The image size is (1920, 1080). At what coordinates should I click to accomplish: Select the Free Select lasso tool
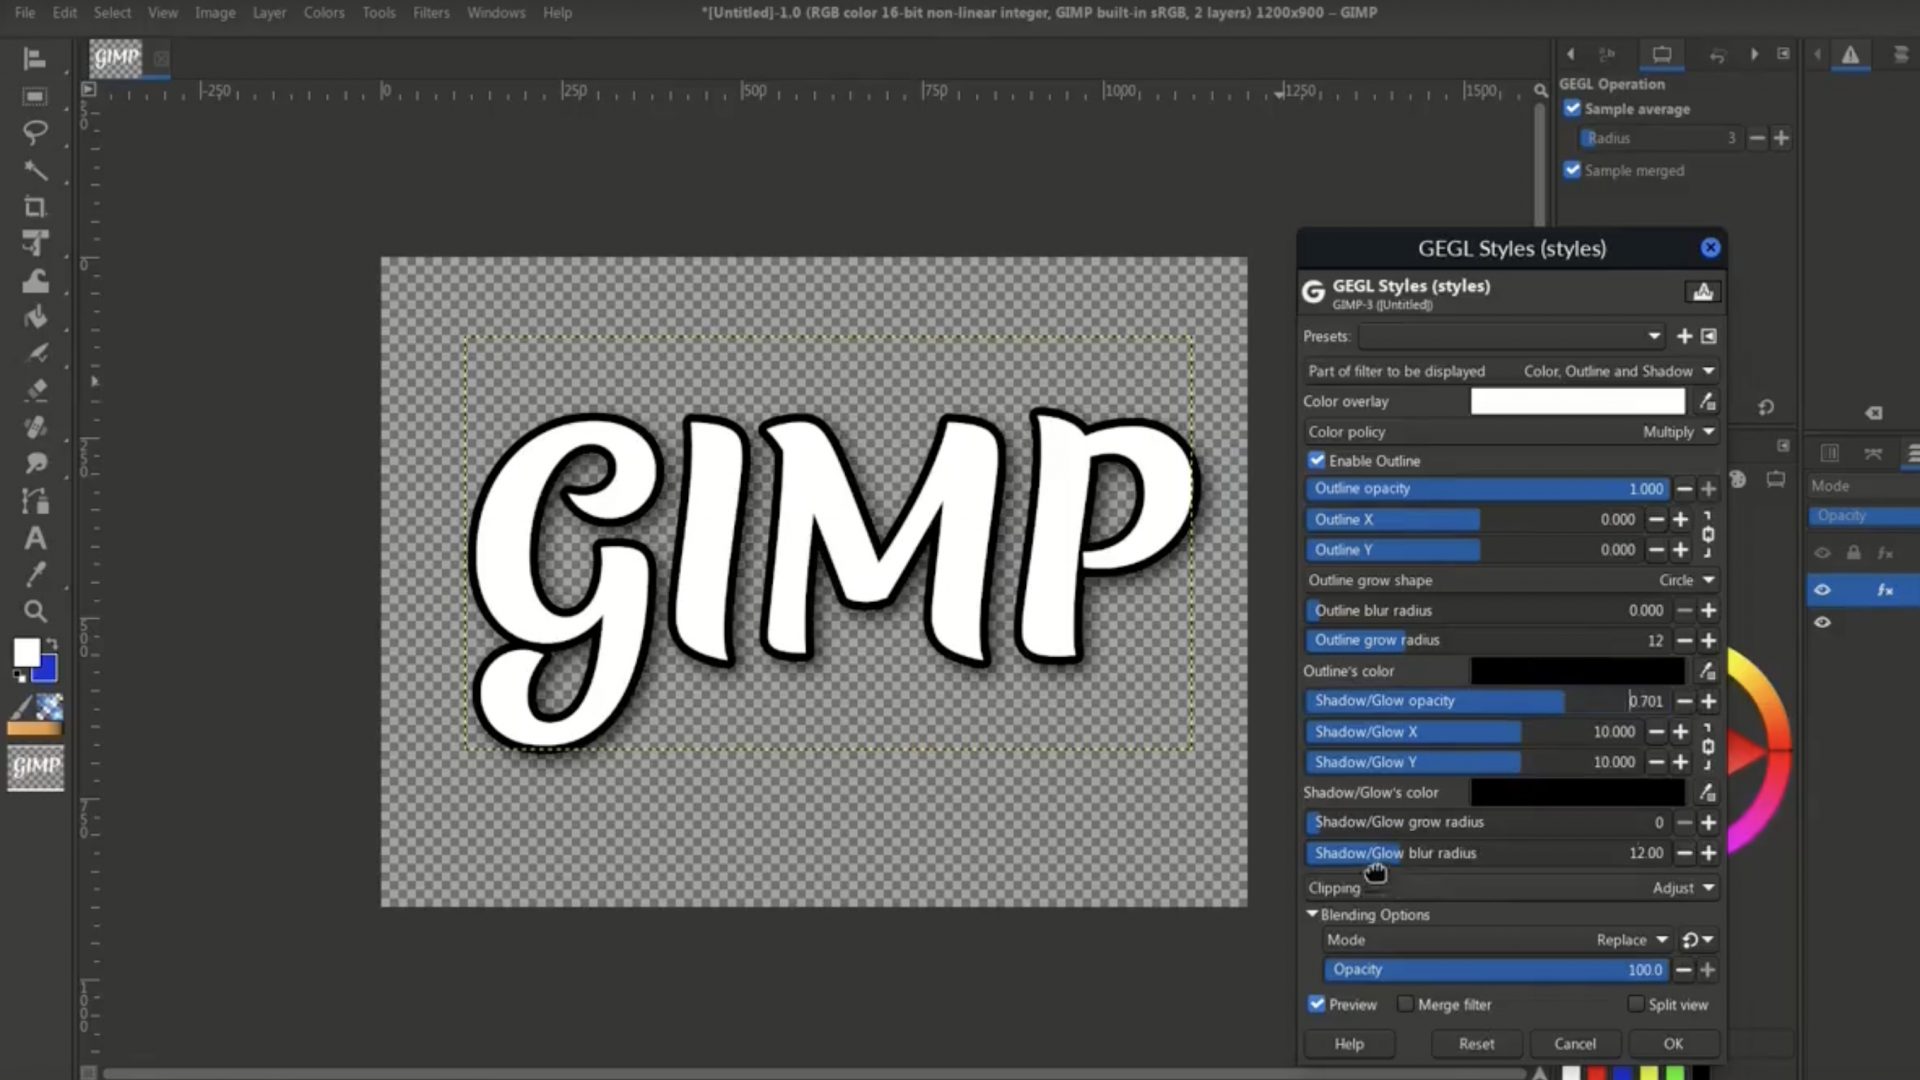click(35, 132)
